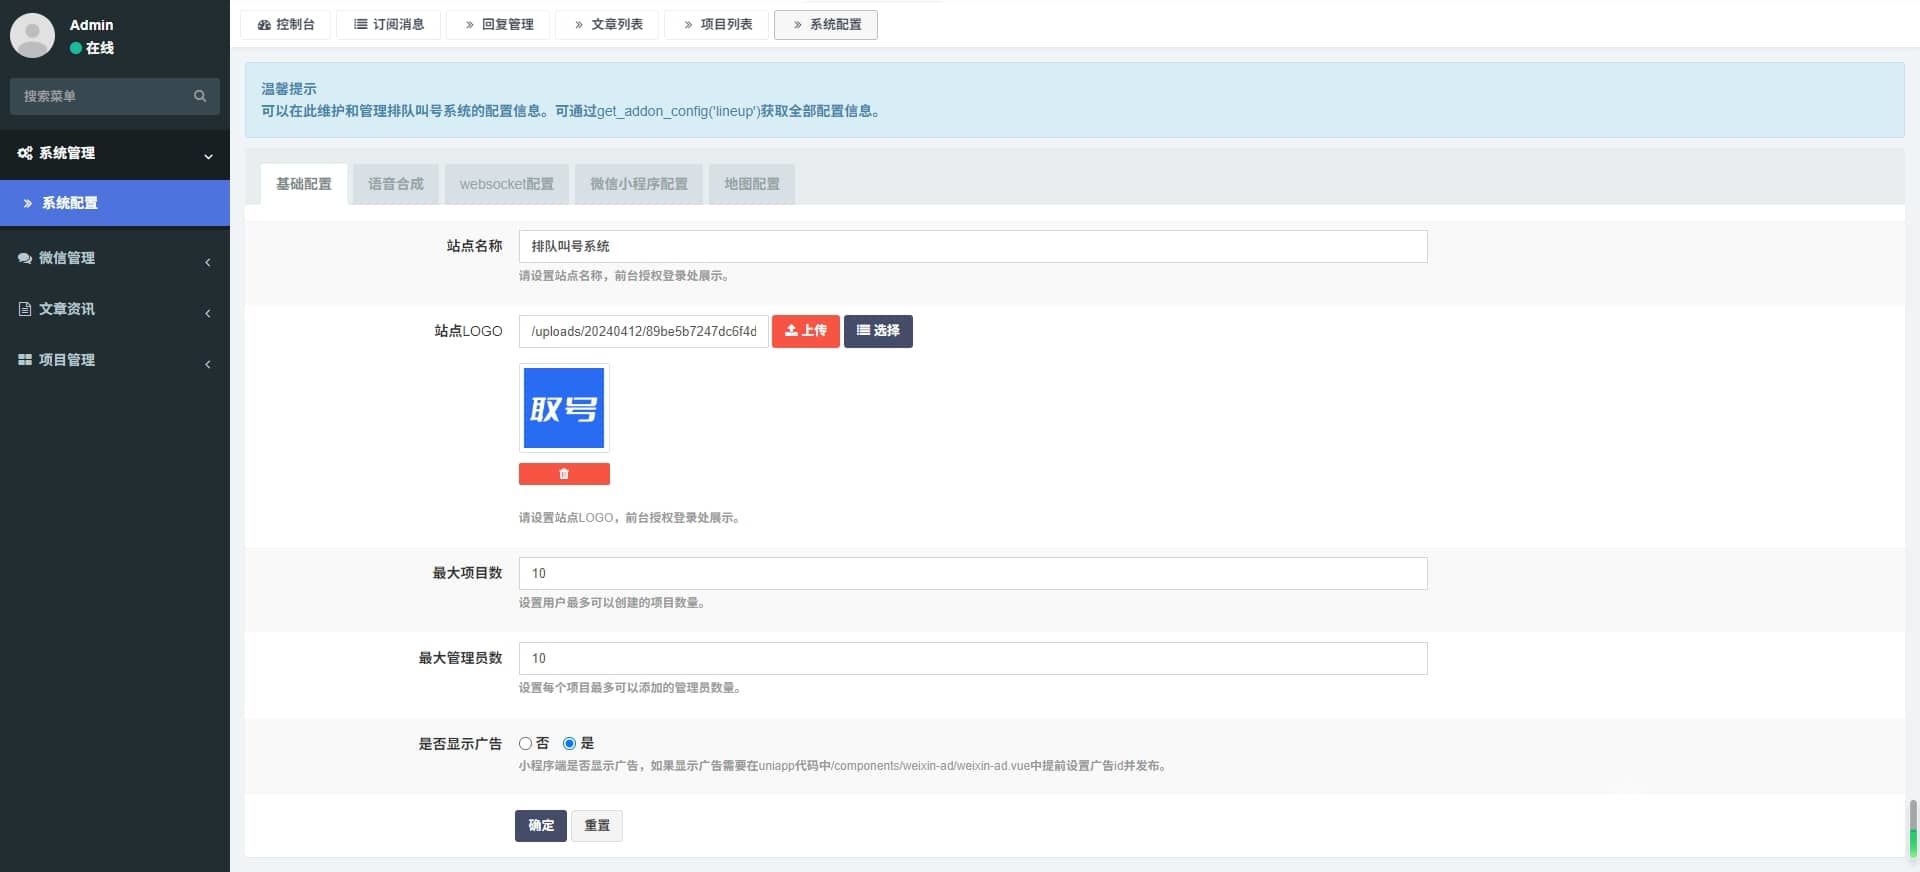Switch to the 语音合成 tab
Viewport: 1920px width, 872px height.
(395, 184)
